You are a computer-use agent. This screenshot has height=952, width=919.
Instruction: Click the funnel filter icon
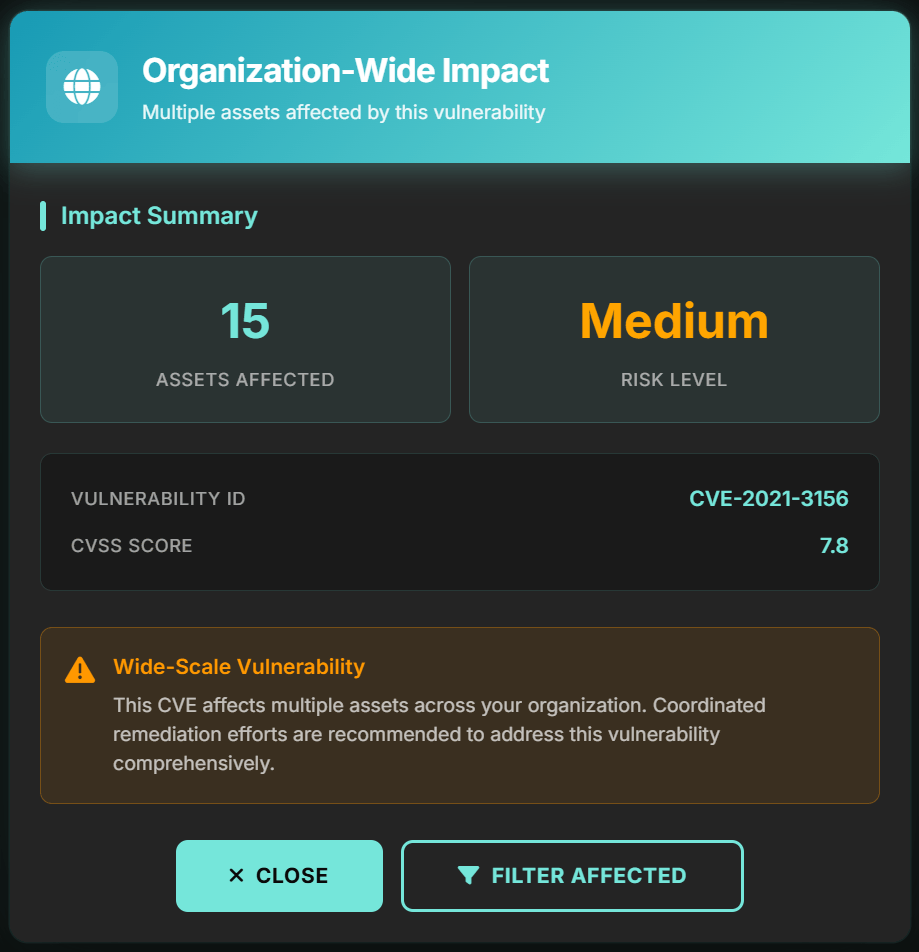(x=468, y=876)
